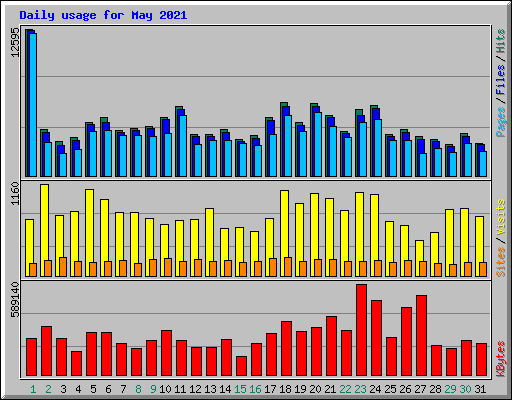
Task: Click day 2 on the x-axis
Action: [48, 389]
